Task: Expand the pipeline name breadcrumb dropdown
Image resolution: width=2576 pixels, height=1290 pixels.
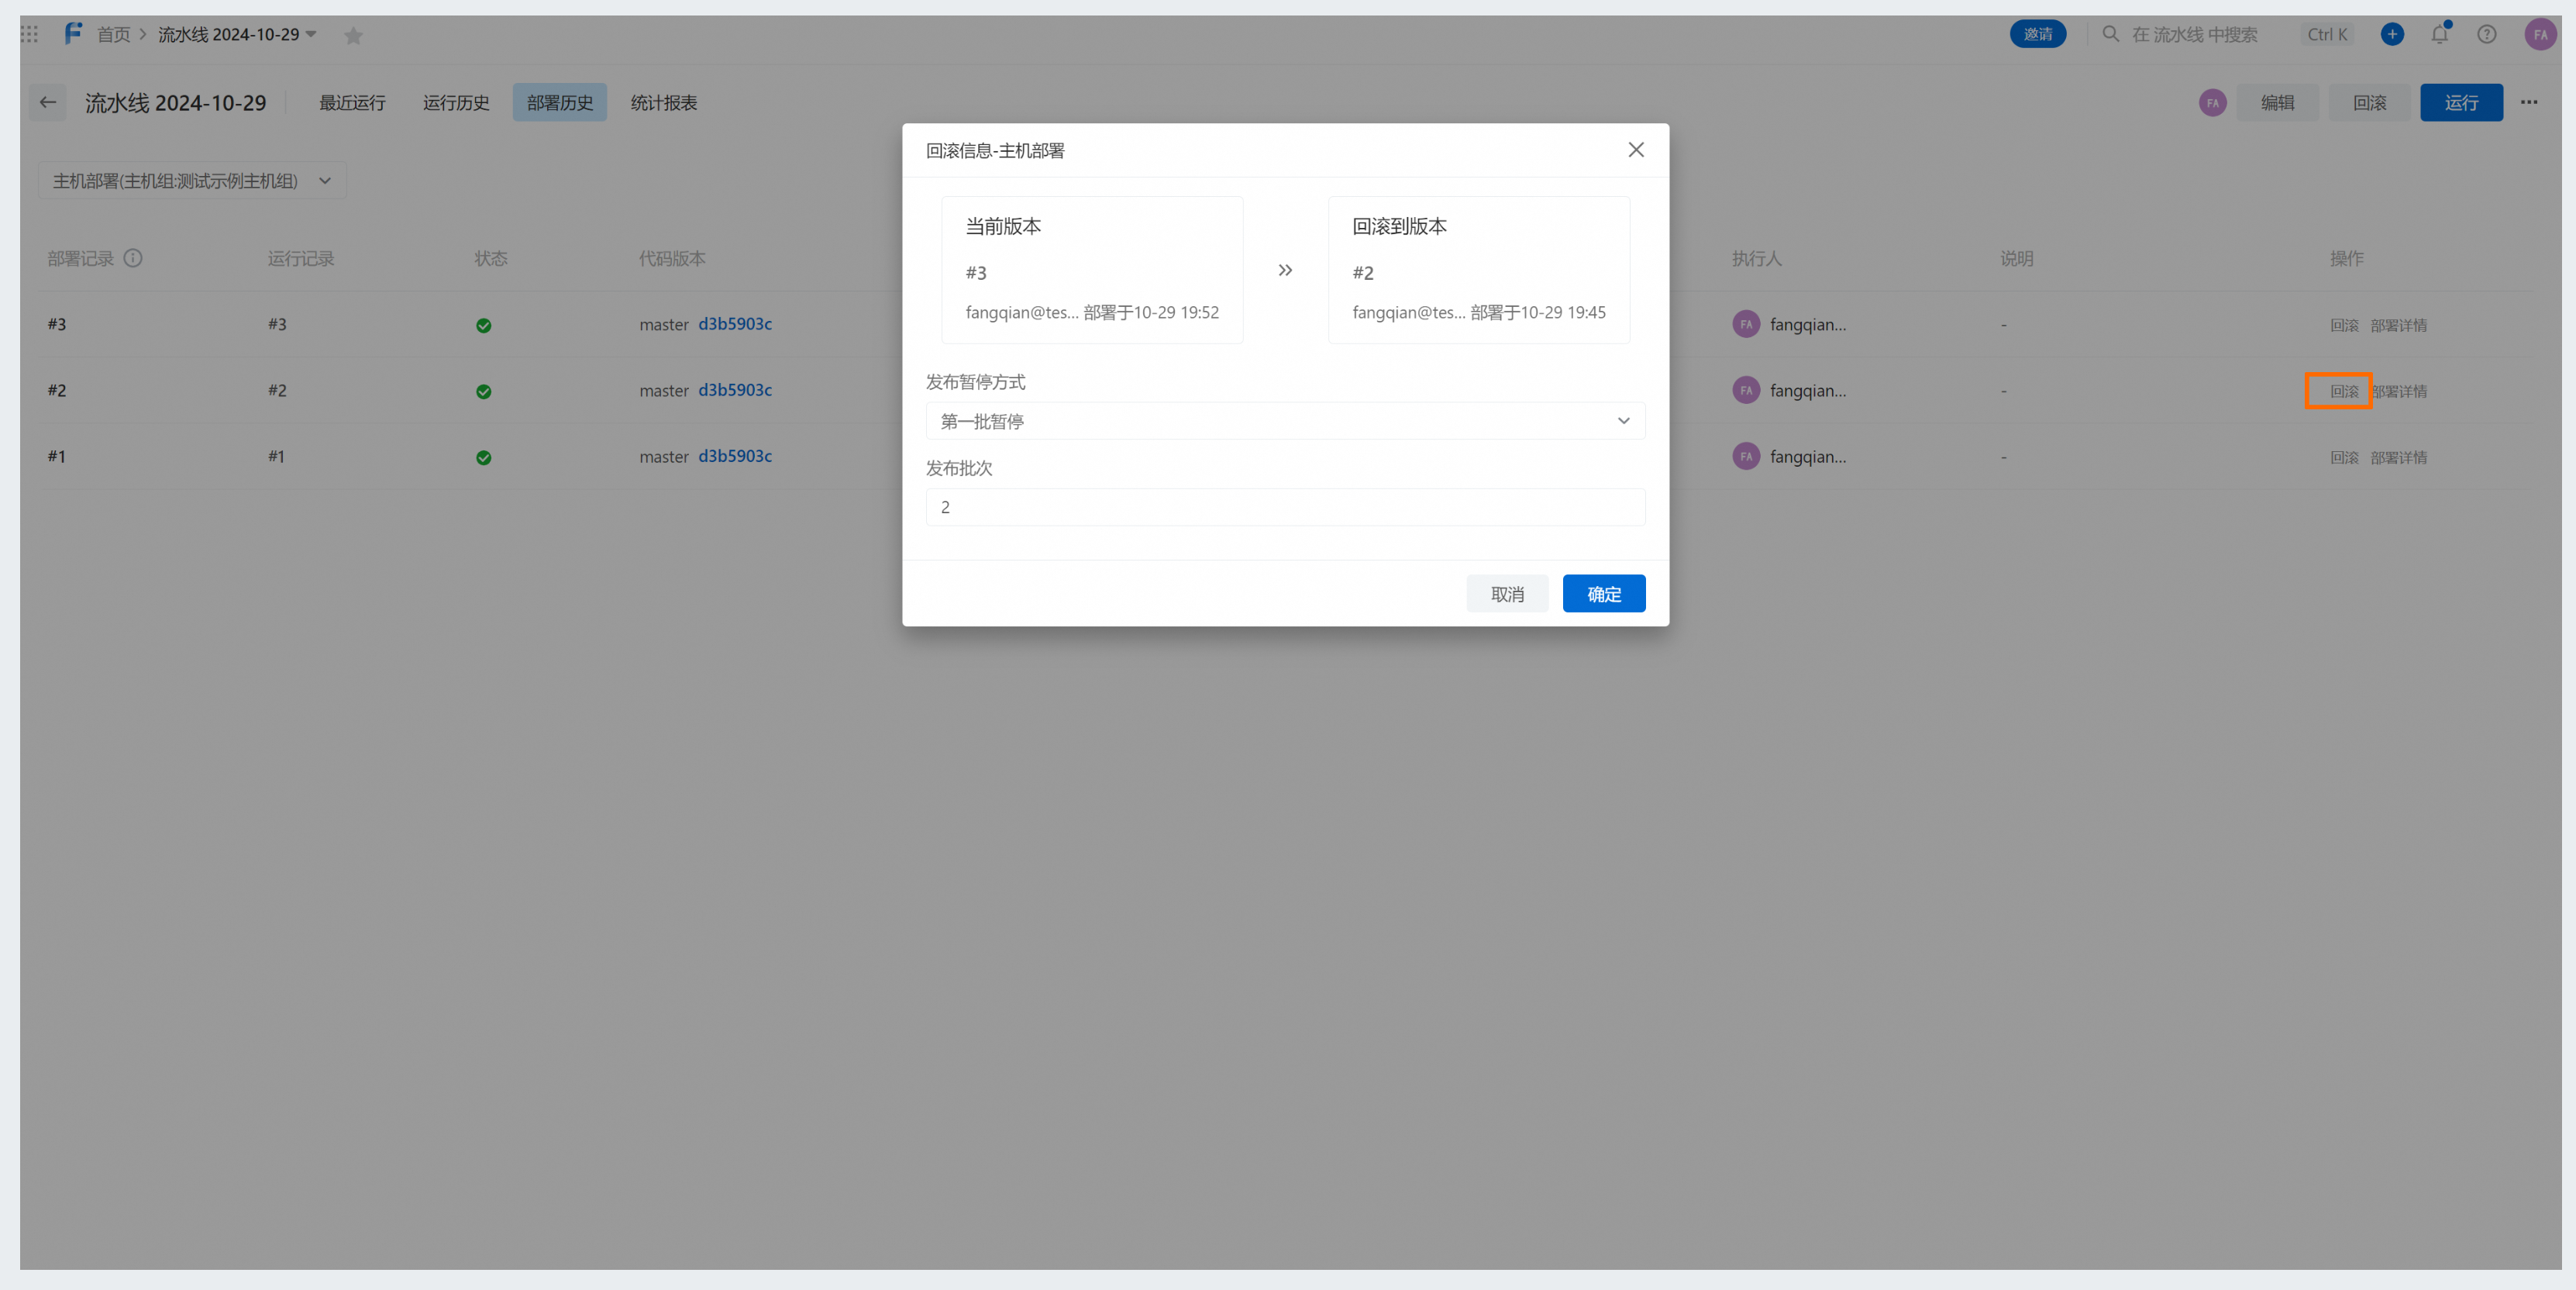Action: pos(311,34)
